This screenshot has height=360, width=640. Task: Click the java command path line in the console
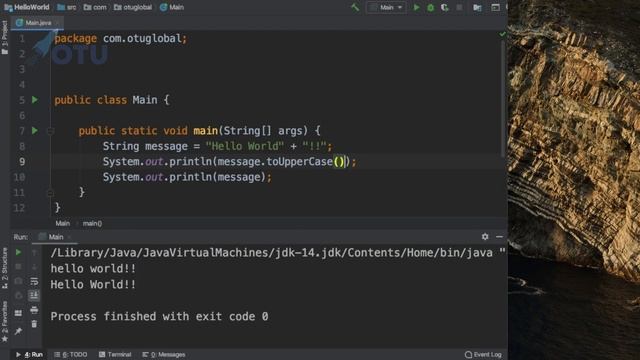[x=278, y=253]
